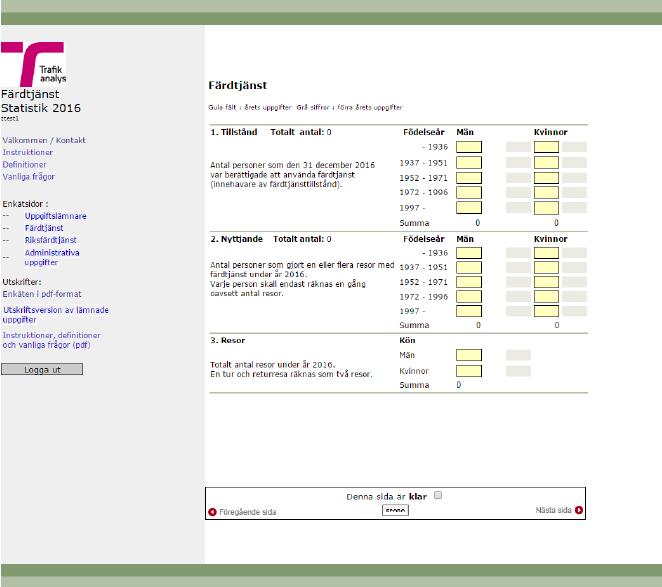The image size is (662, 587).
Task: Click the save button below the klar checkbox
Action: [395, 510]
